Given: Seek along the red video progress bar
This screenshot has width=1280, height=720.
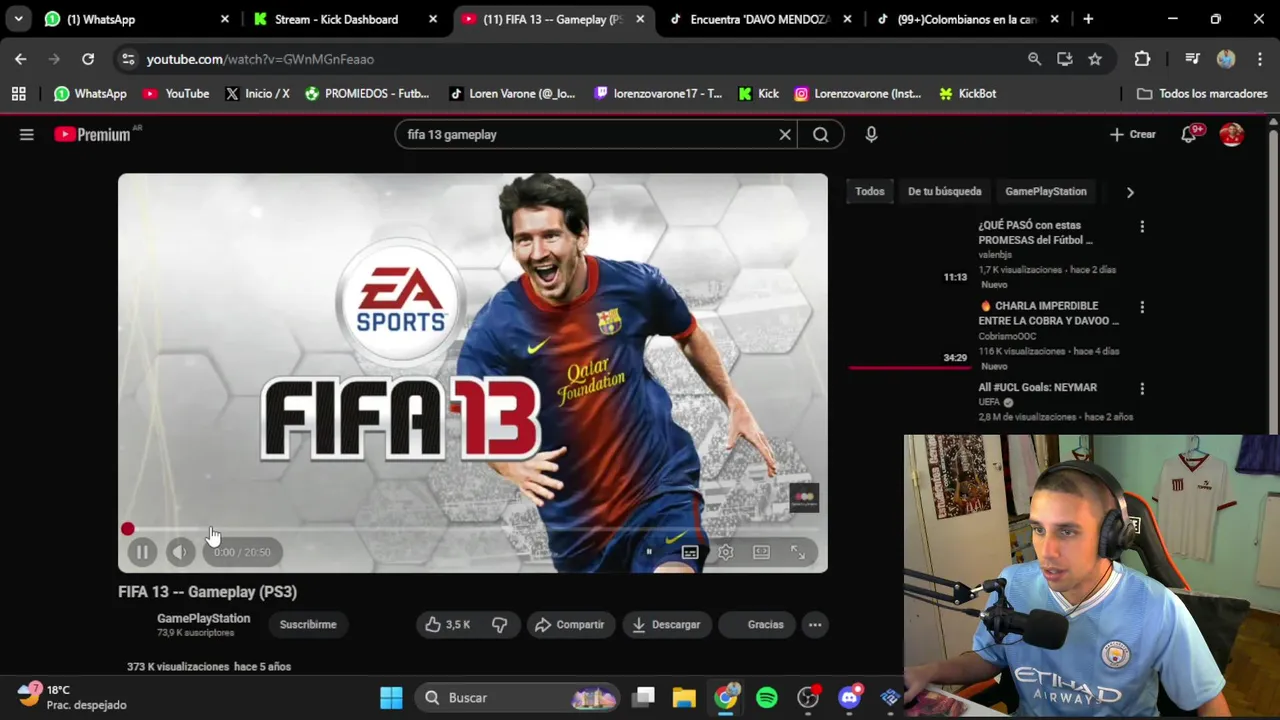Looking at the screenshot, I should pos(473,529).
